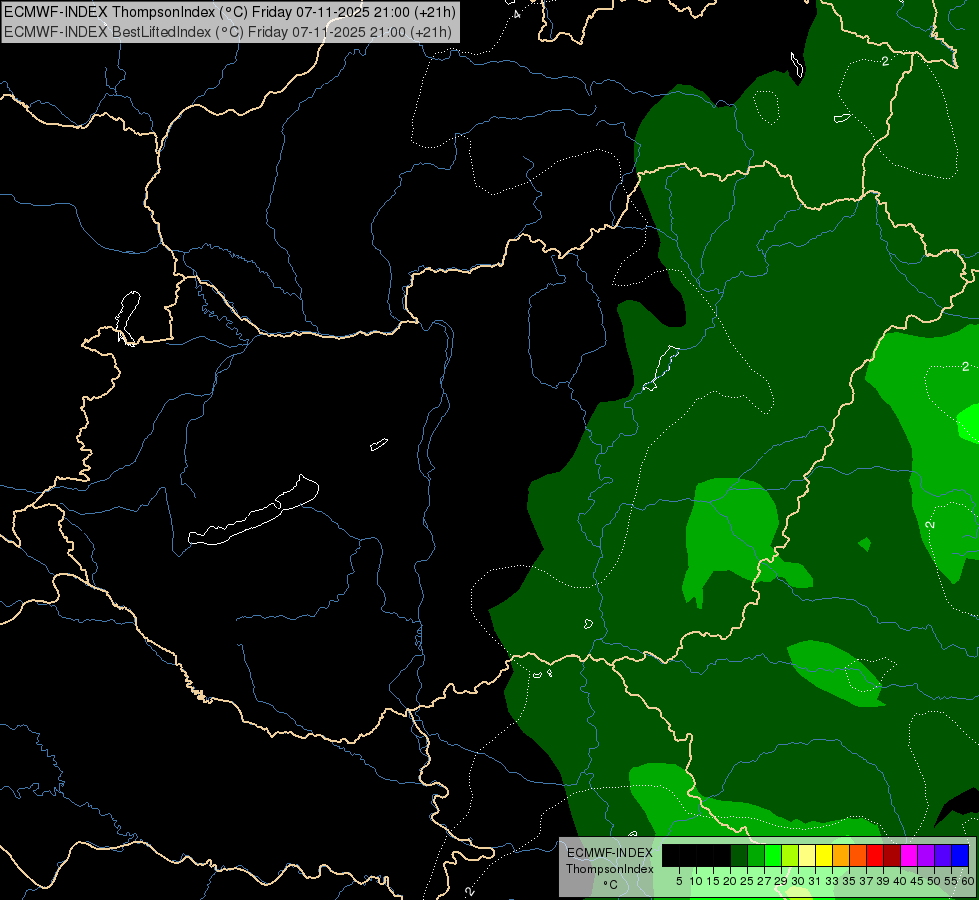Click the ThompsonIndex title line at top

[x=230, y=11]
